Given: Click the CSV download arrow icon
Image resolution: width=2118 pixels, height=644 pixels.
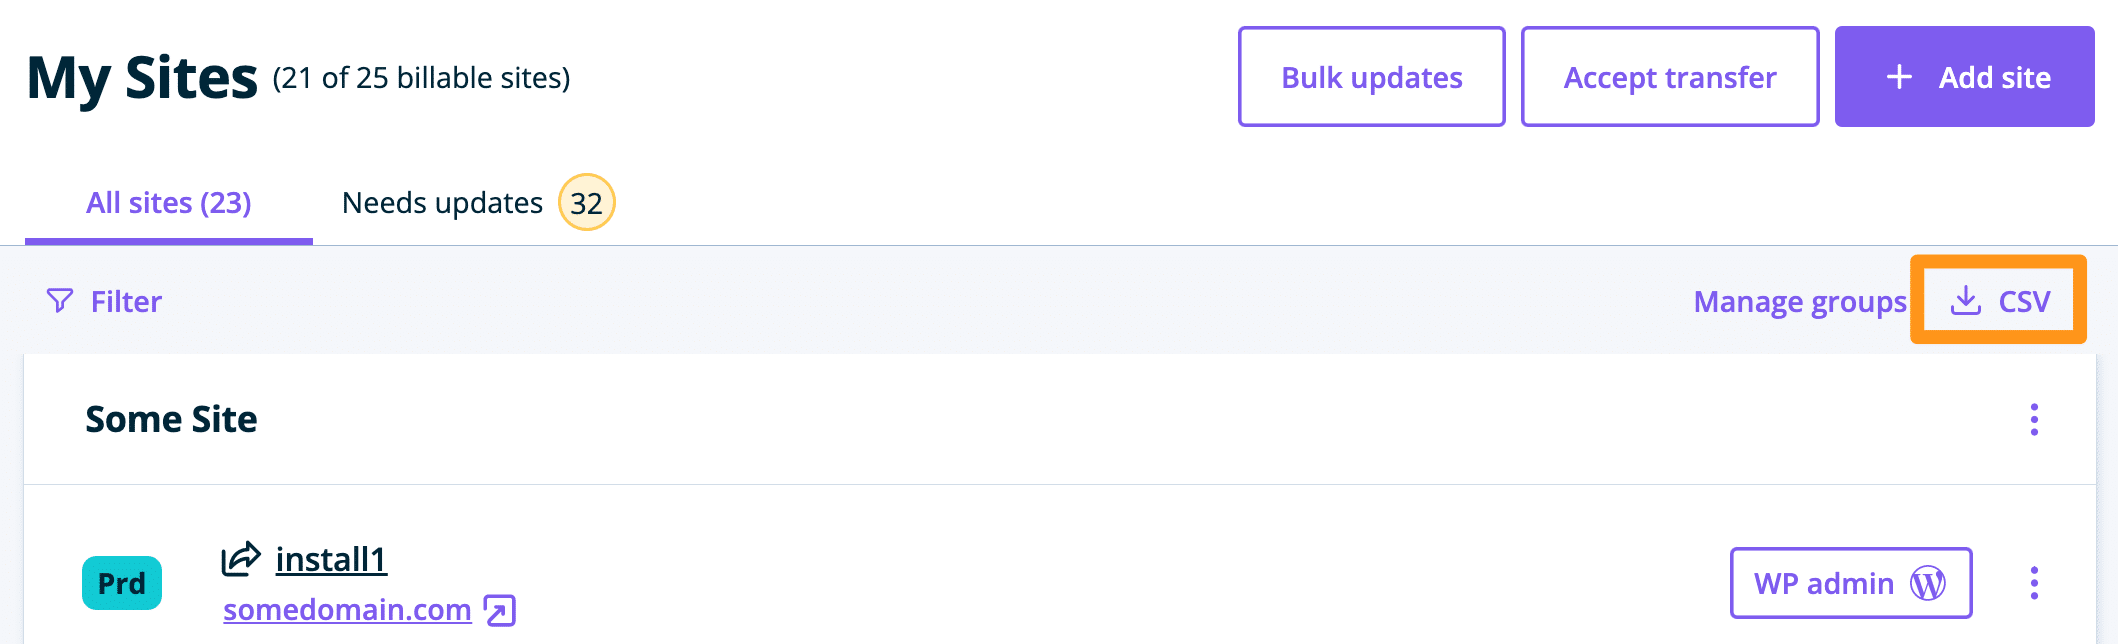Looking at the screenshot, I should click(x=1965, y=300).
